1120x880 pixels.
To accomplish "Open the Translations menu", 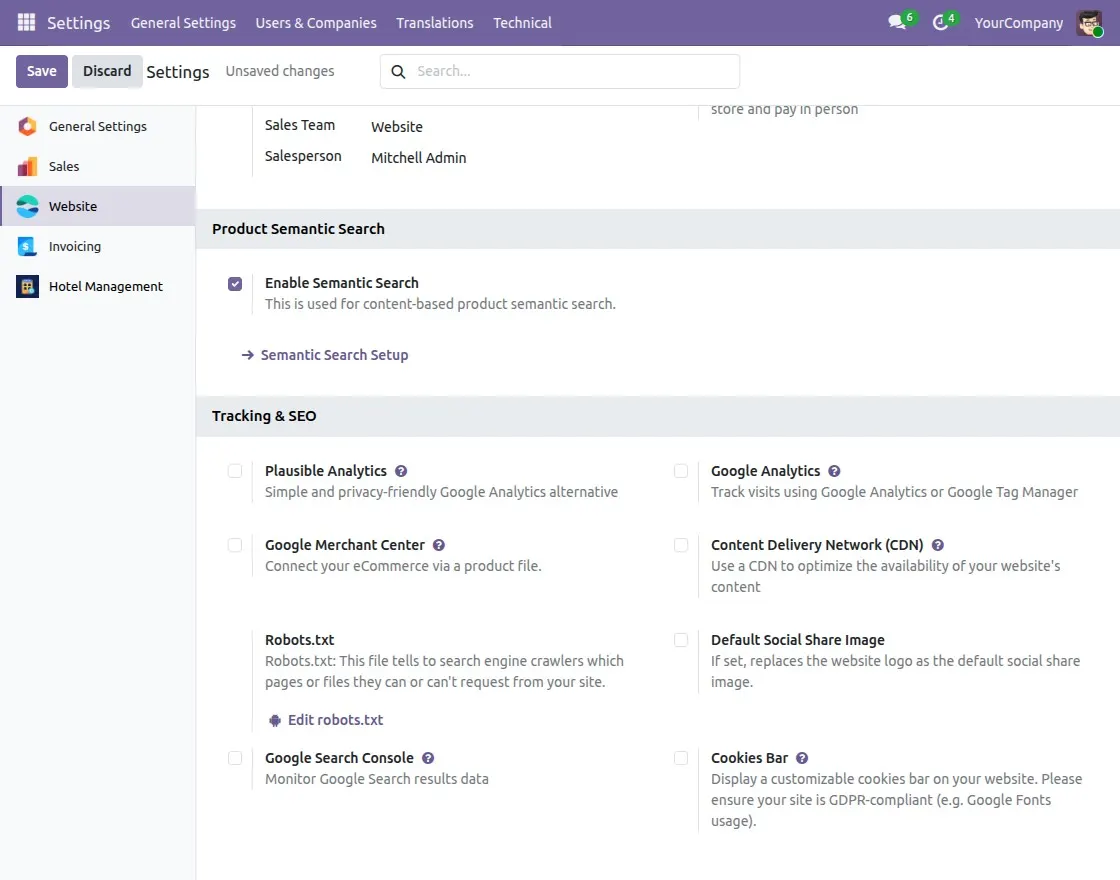I will pos(434,23).
